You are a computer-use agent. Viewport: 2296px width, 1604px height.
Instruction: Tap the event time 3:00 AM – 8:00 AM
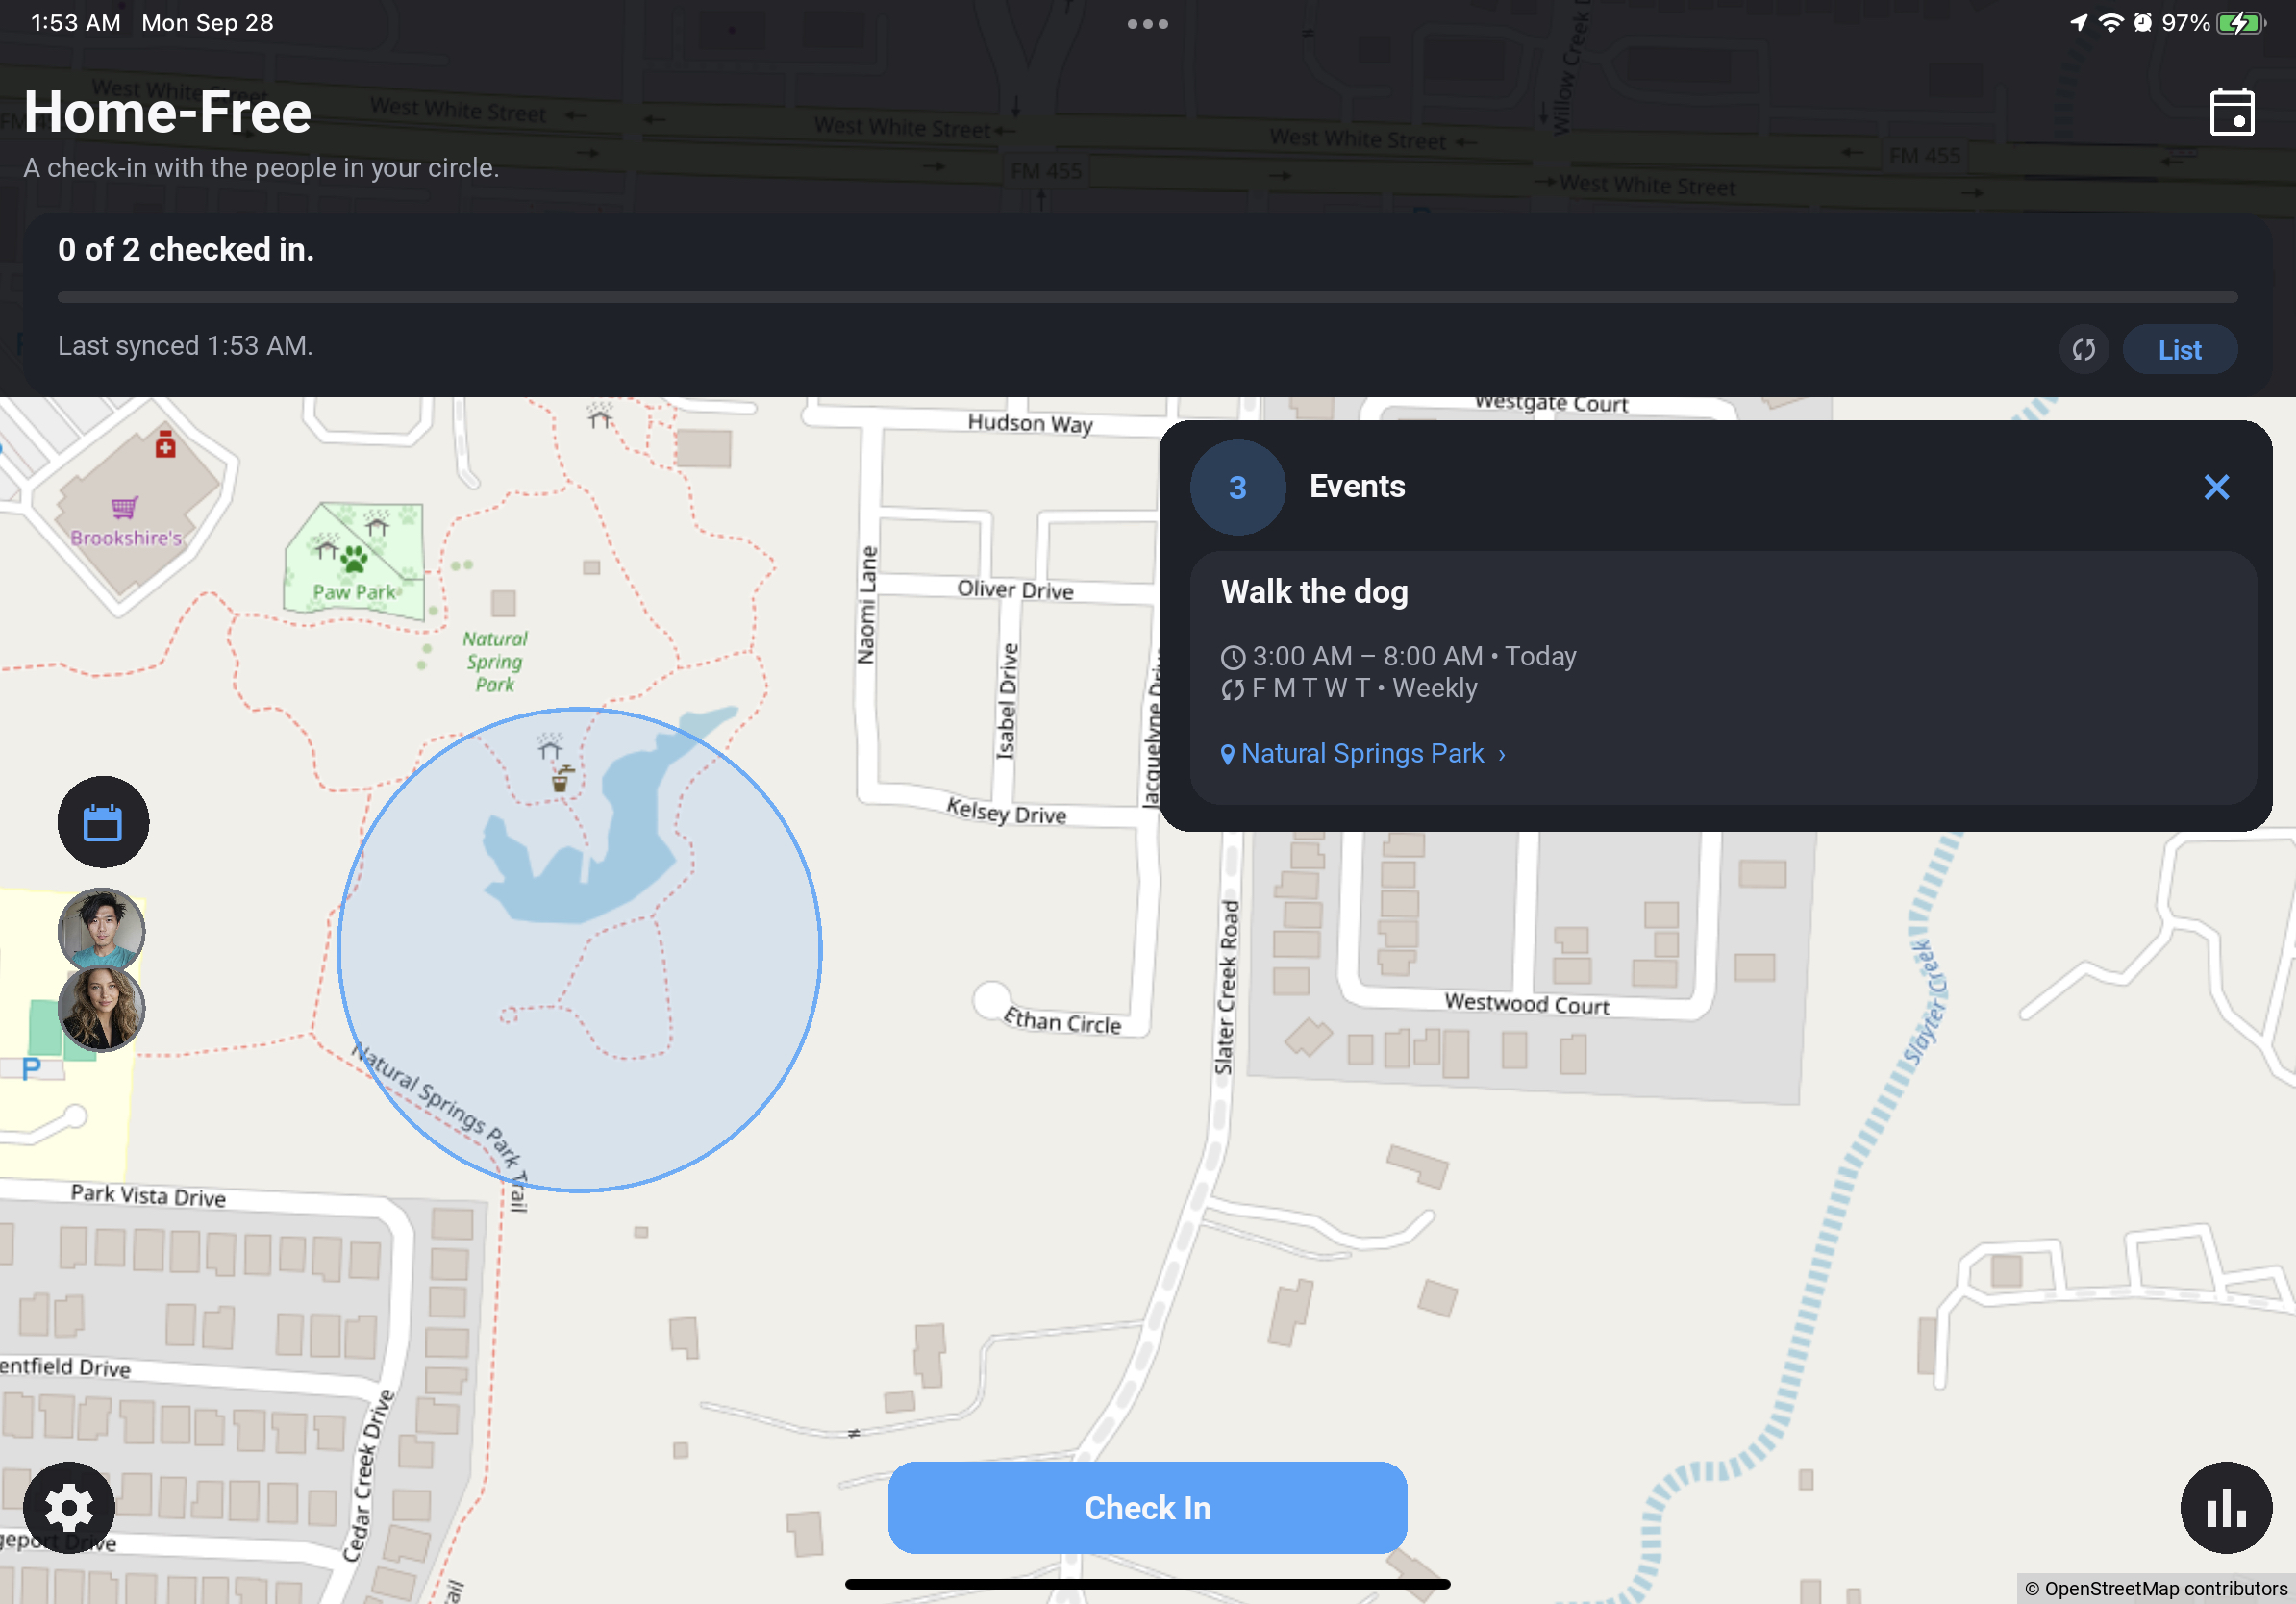[x=1367, y=656]
